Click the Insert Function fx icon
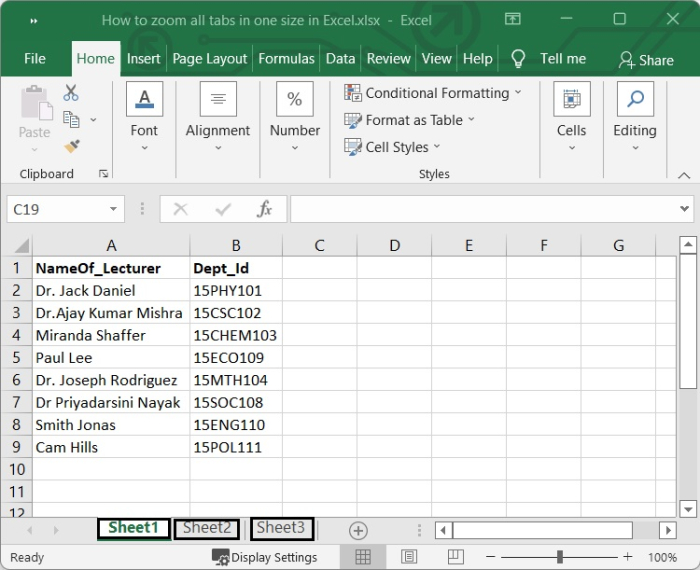700x570 pixels. [264, 209]
